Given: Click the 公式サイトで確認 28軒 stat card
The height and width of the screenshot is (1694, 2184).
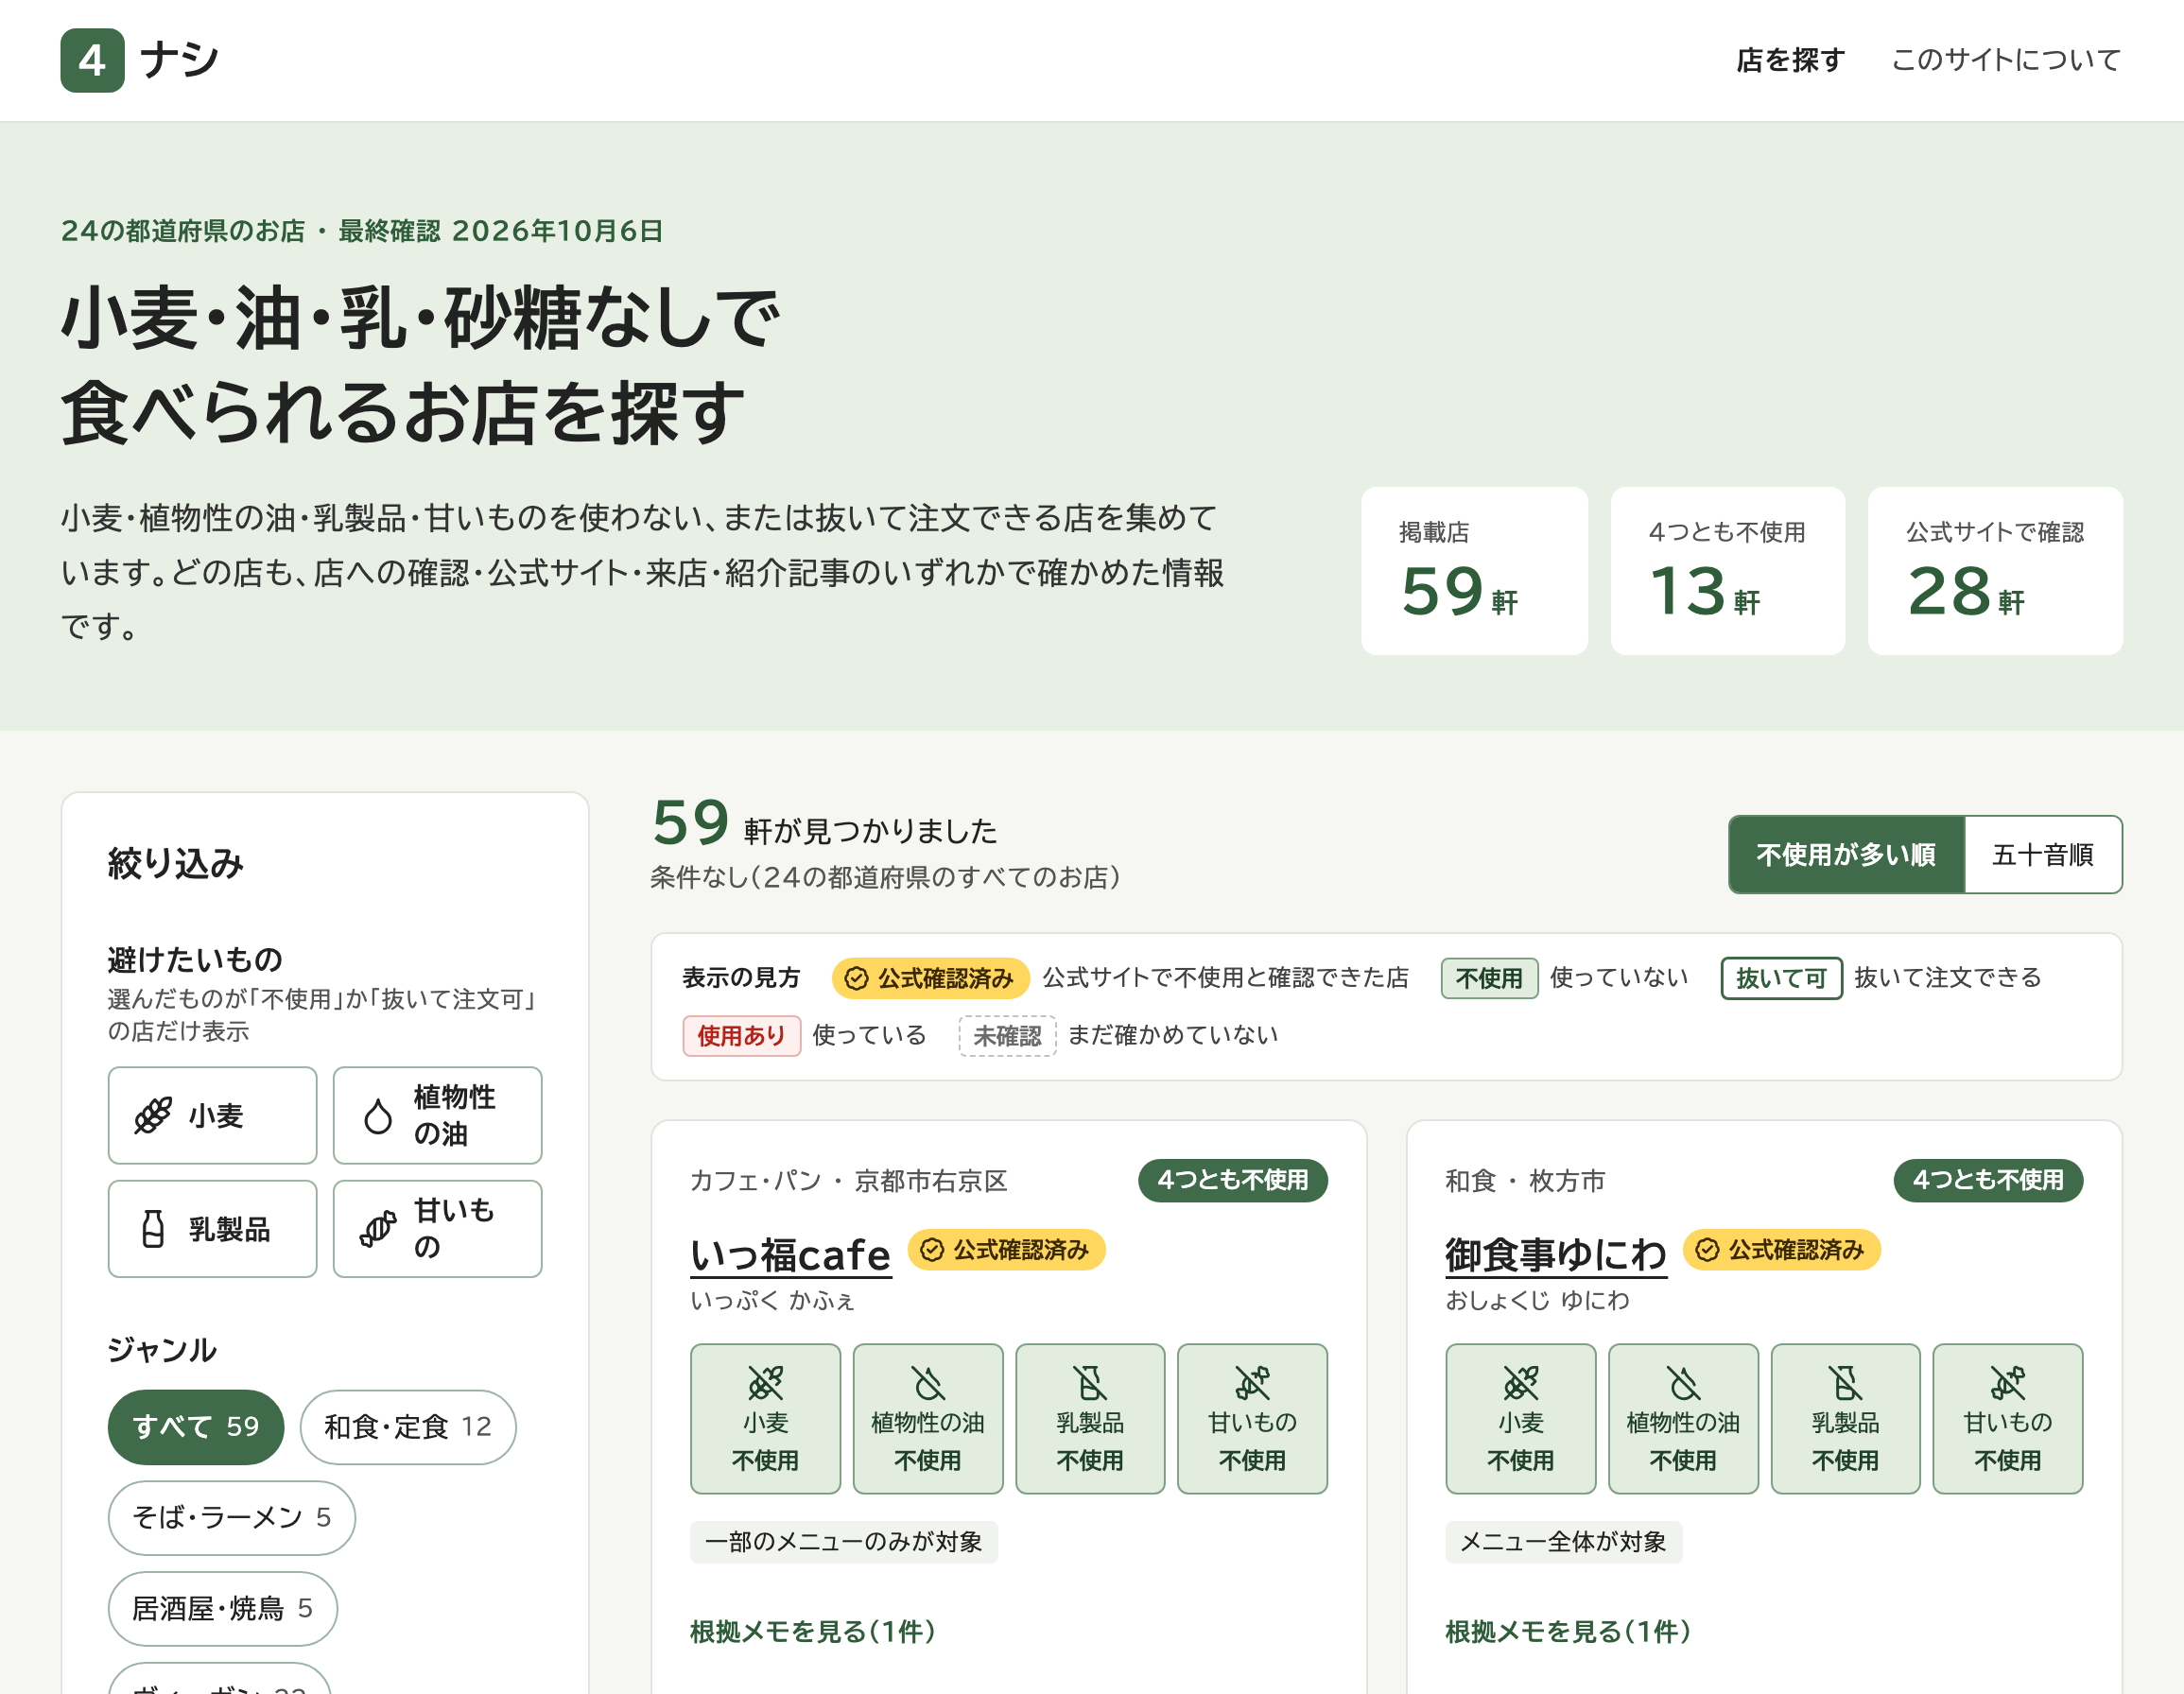Looking at the screenshot, I should coord(1995,571).
